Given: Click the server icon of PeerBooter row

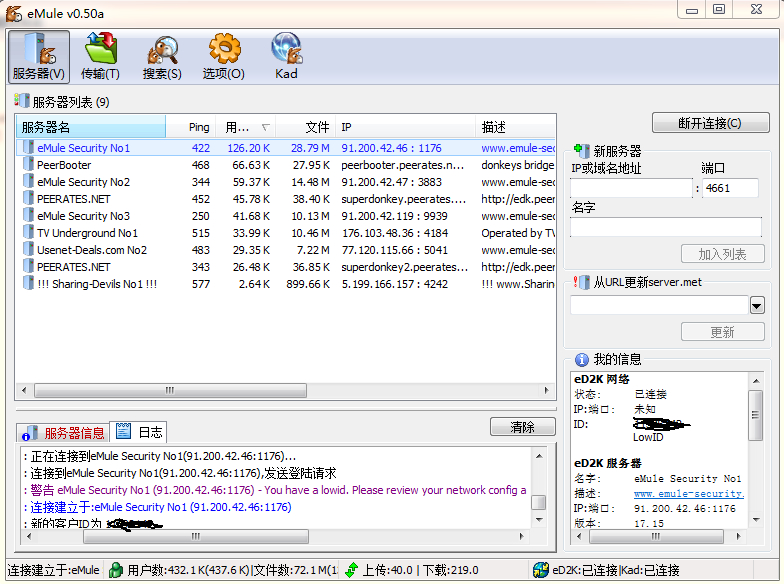Looking at the screenshot, I should (28, 164).
